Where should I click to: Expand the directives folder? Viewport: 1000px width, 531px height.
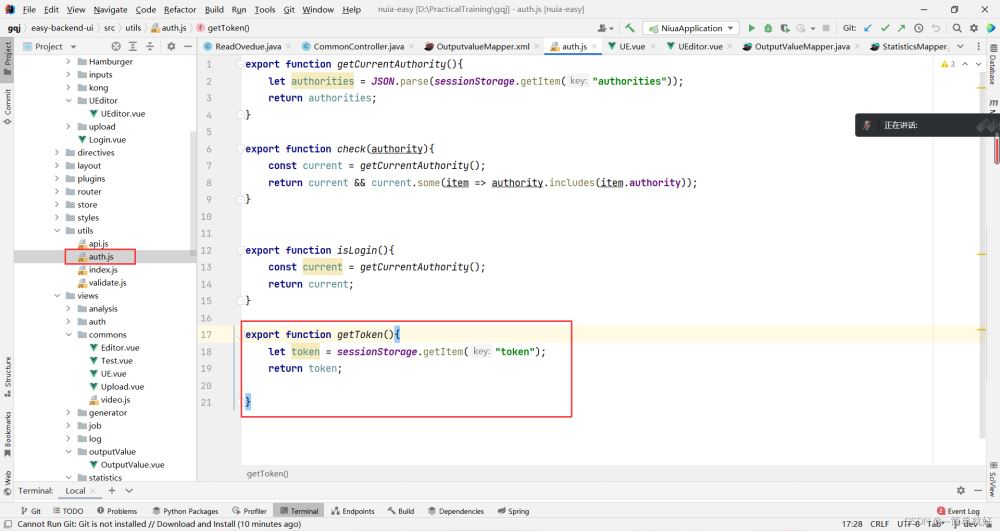(x=69, y=153)
